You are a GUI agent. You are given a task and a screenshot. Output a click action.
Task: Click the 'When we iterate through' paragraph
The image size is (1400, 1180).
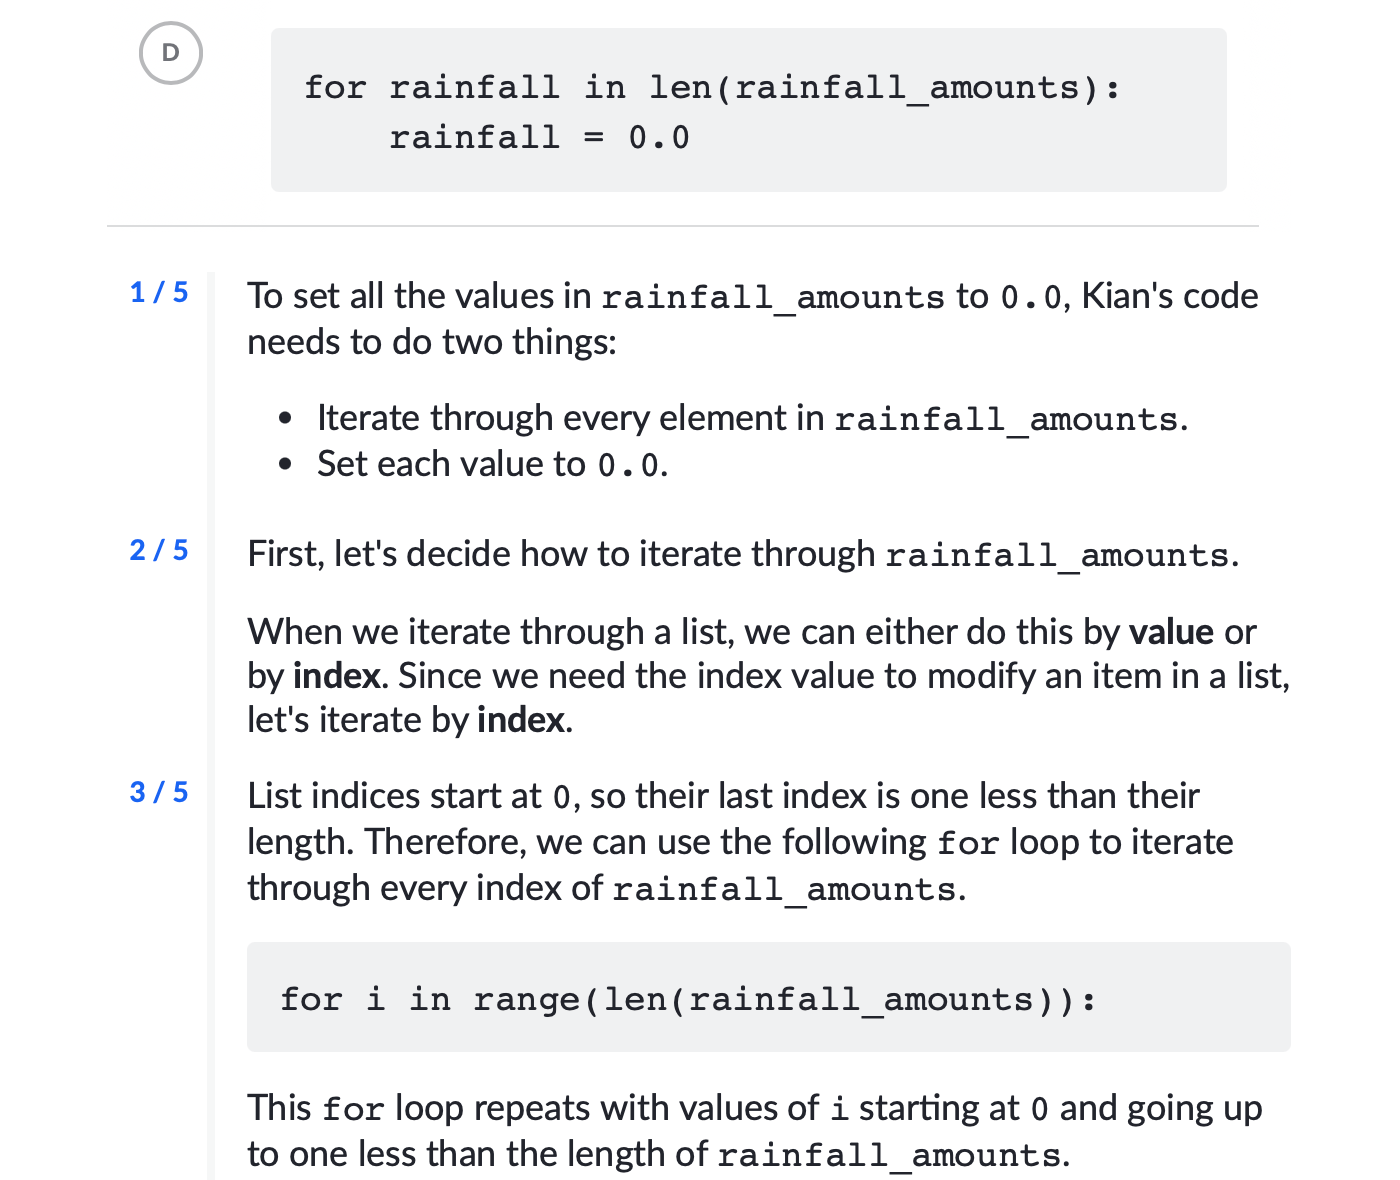(768, 676)
